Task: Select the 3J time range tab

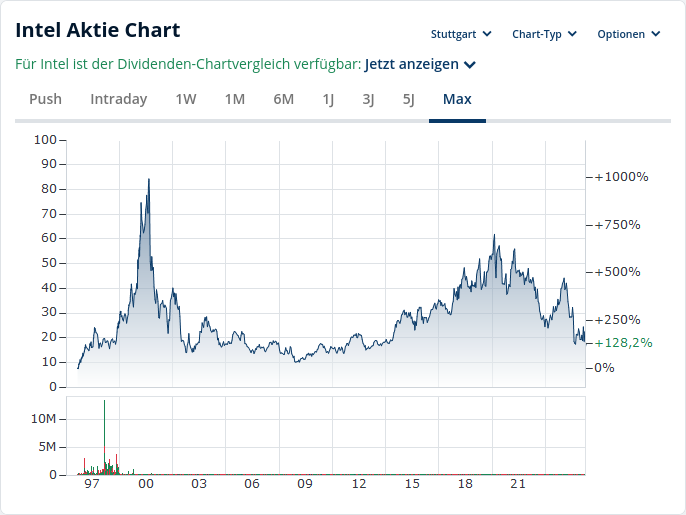Action: (368, 99)
